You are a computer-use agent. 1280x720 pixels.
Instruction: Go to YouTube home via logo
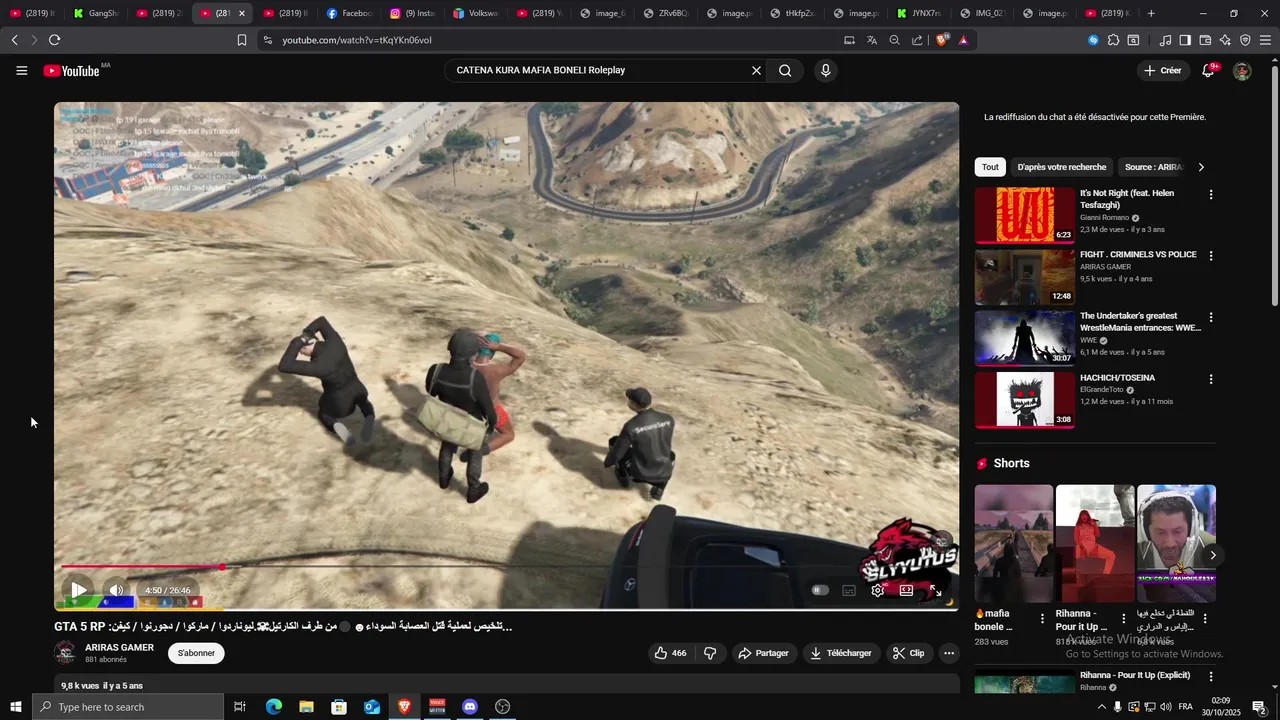[71, 71]
